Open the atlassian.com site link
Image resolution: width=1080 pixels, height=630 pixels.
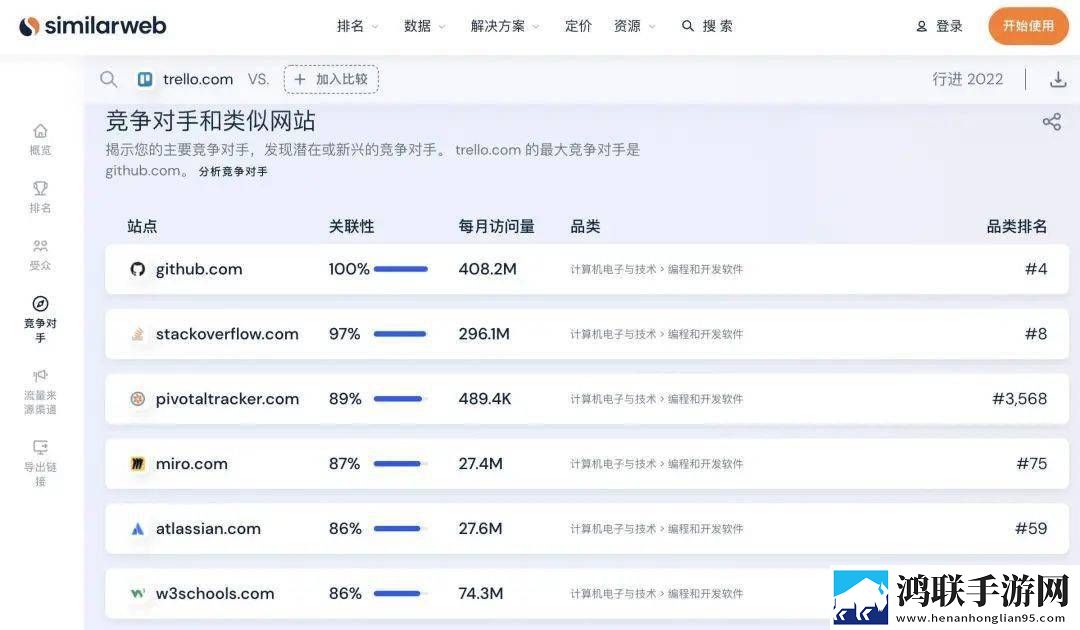pyautogui.click(x=208, y=529)
